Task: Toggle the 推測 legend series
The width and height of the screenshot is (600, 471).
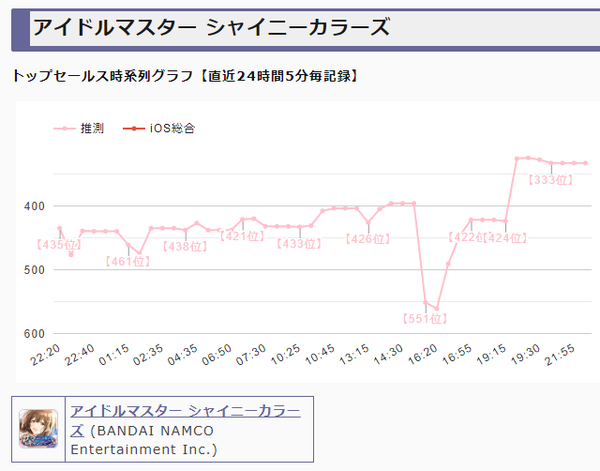Action: tap(79, 128)
